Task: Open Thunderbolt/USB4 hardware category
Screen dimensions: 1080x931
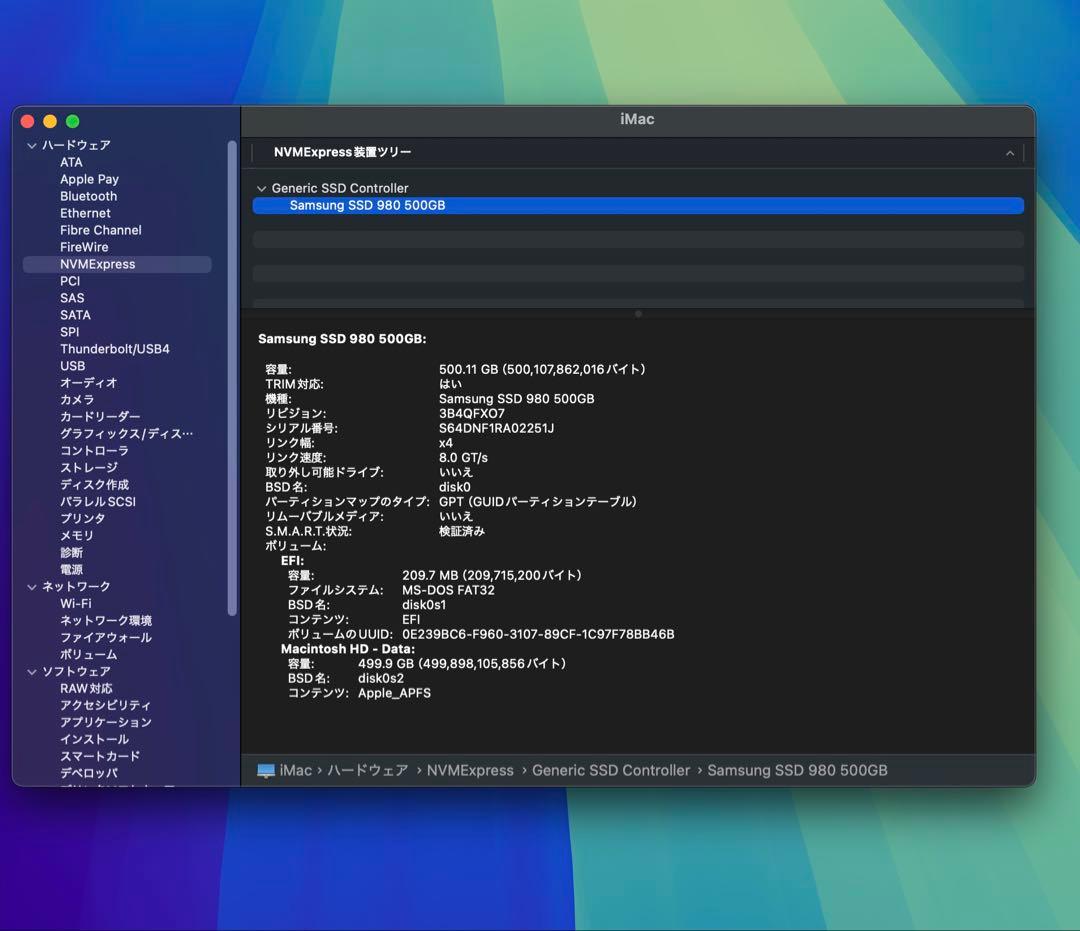Action: point(114,349)
